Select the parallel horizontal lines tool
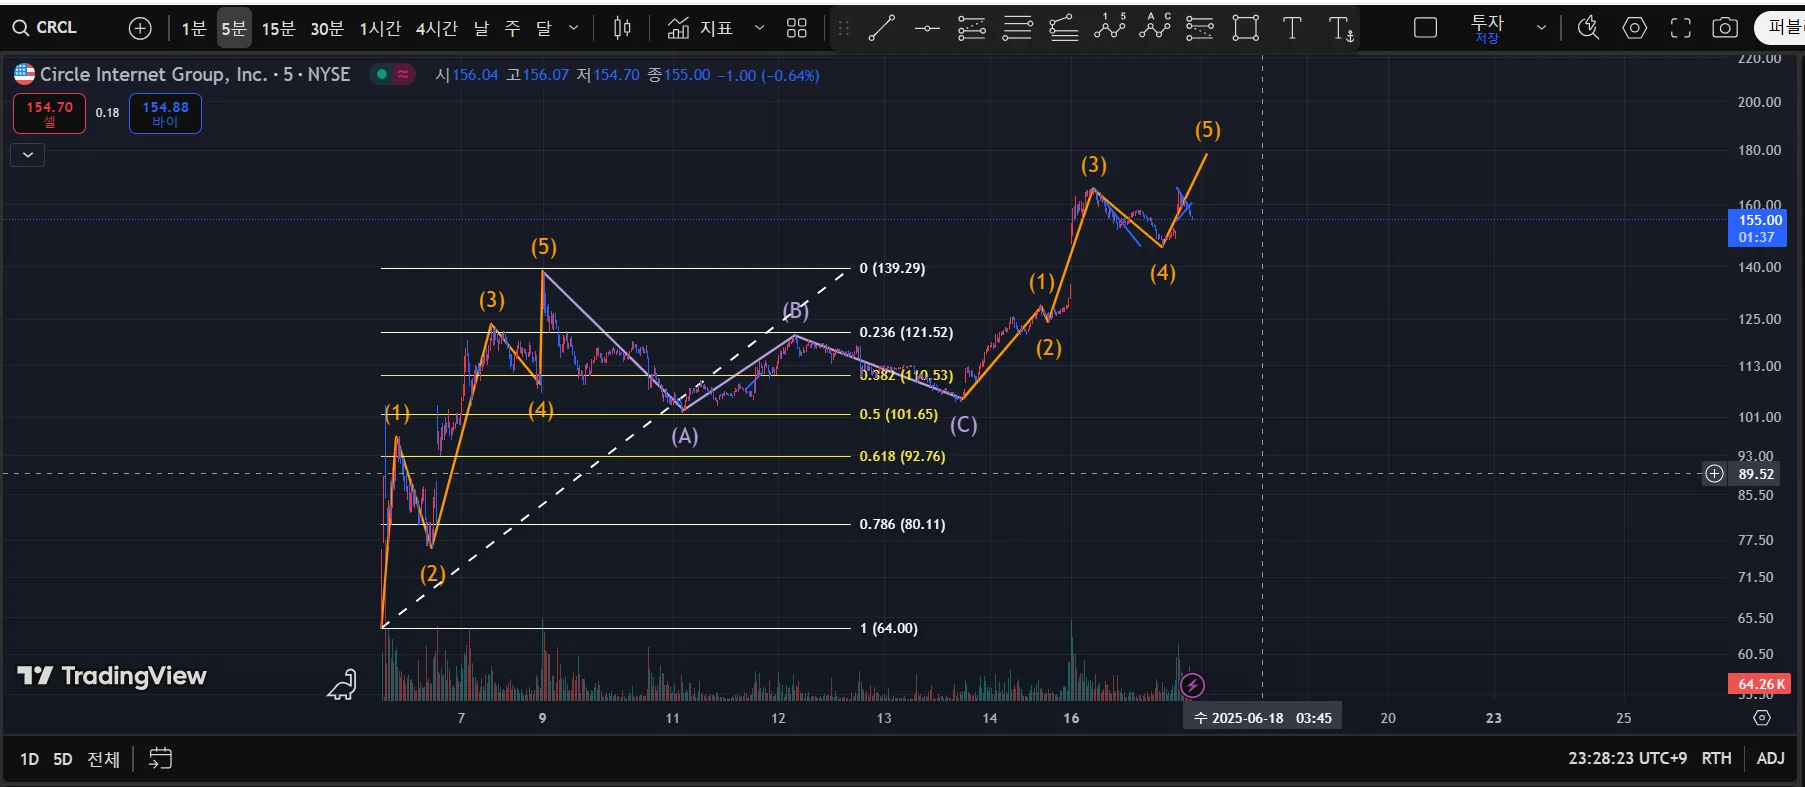The width and height of the screenshot is (1805, 787). pos(1017,28)
